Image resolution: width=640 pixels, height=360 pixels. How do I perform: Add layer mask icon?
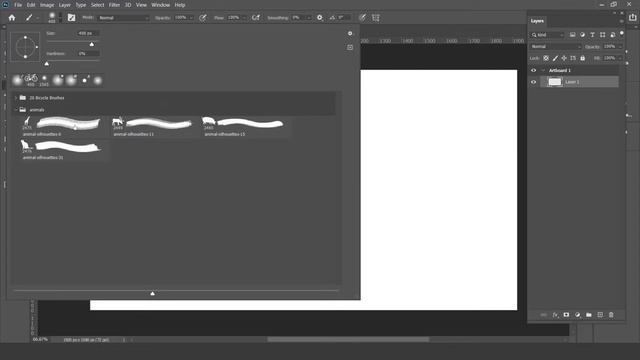pyautogui.click(x=566, y=315)
